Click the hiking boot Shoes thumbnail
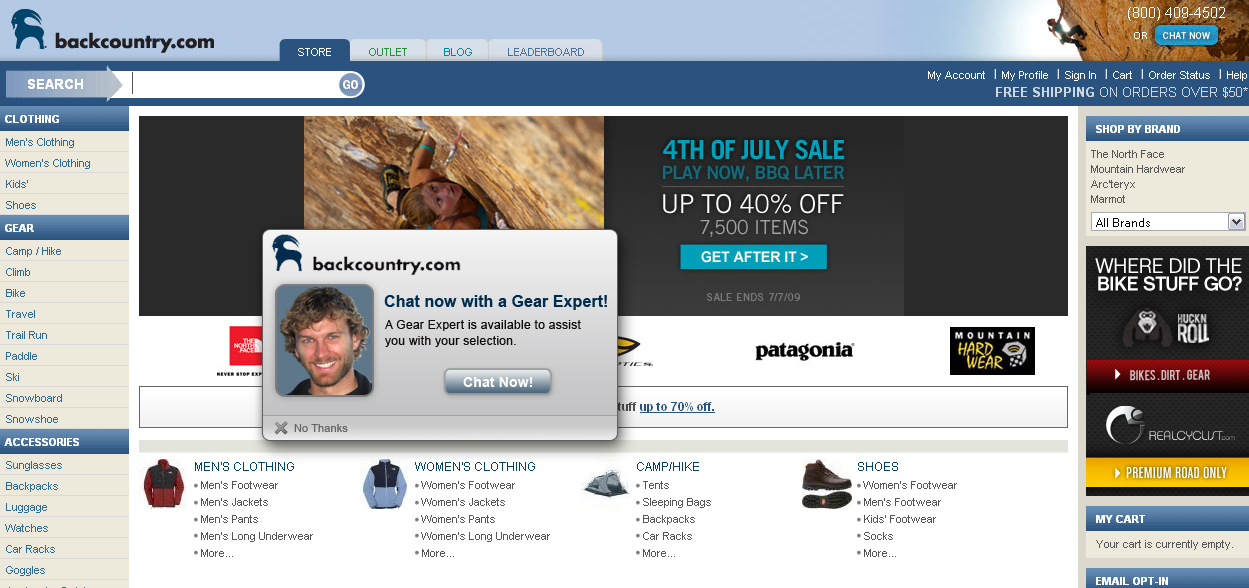 point(827,484)
